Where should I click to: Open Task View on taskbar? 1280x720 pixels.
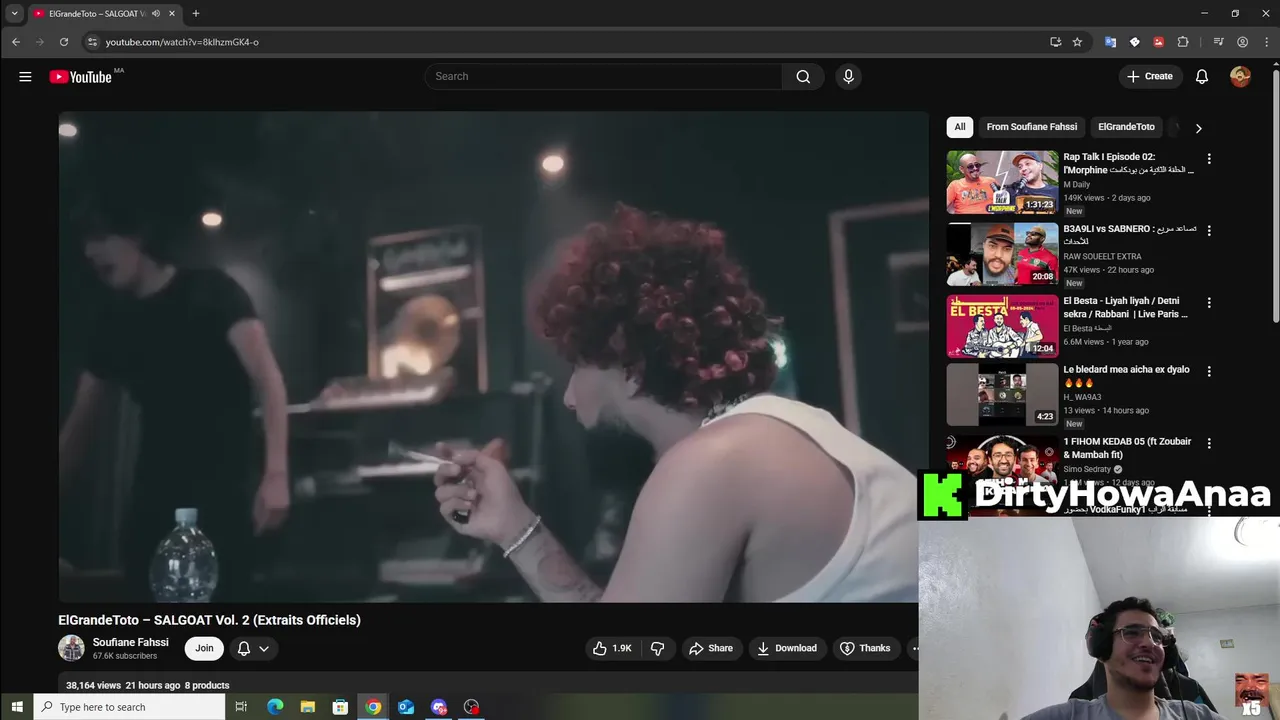coord(241,707)
